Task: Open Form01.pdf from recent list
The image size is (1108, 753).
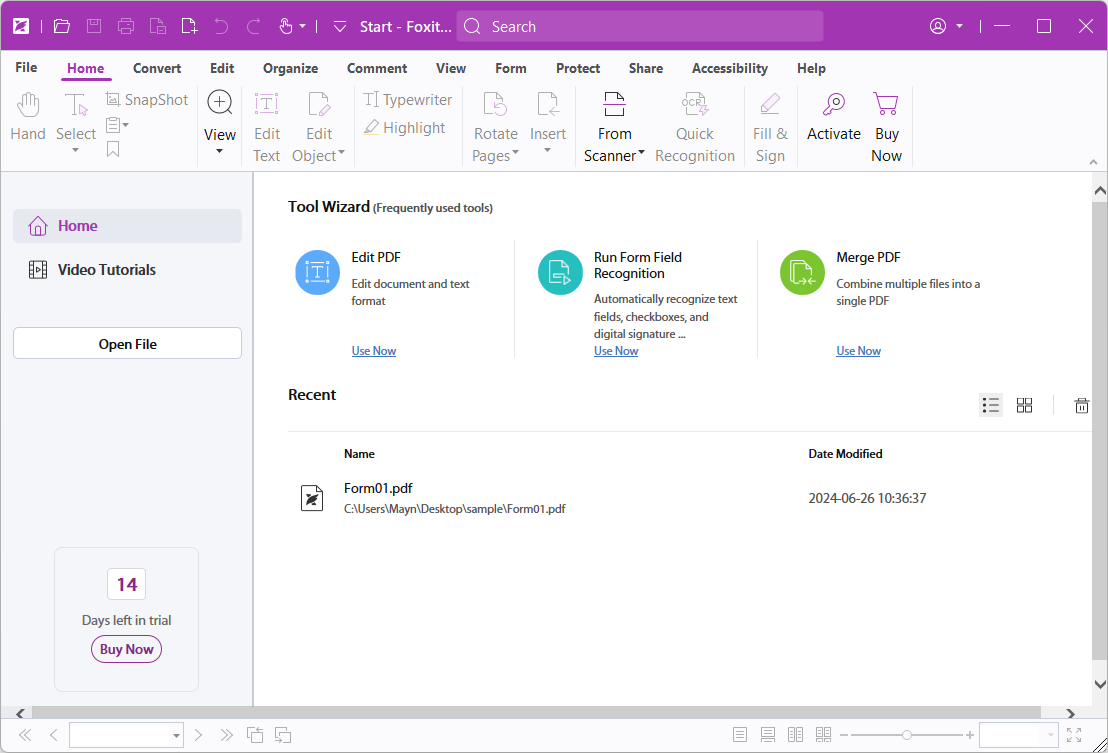Action: click(x=378, y=489)
